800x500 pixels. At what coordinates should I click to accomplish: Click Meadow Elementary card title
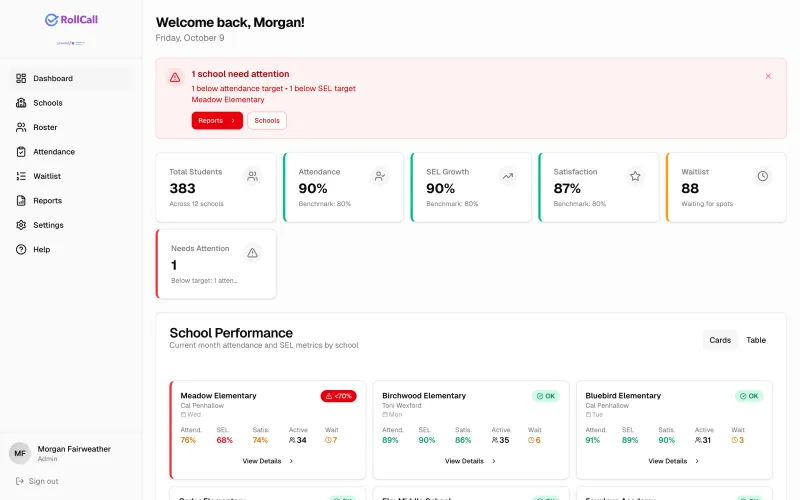coord(218,395)
